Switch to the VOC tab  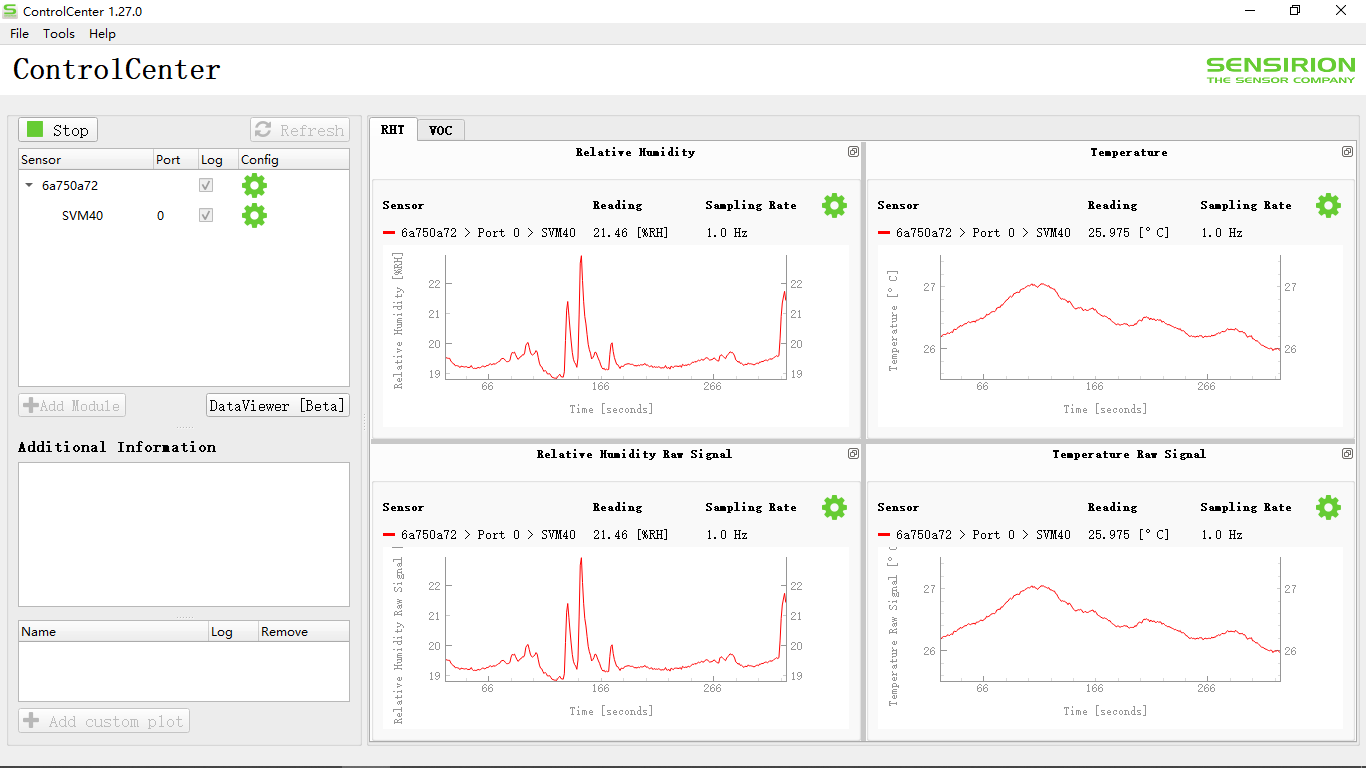click(x=441, y=130)
